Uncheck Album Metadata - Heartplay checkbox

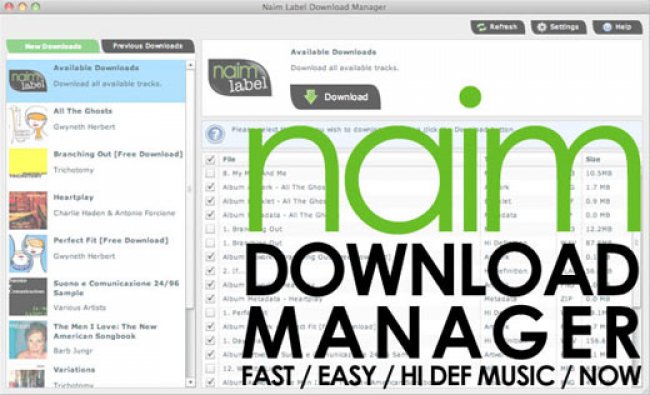tap(211, 298)
